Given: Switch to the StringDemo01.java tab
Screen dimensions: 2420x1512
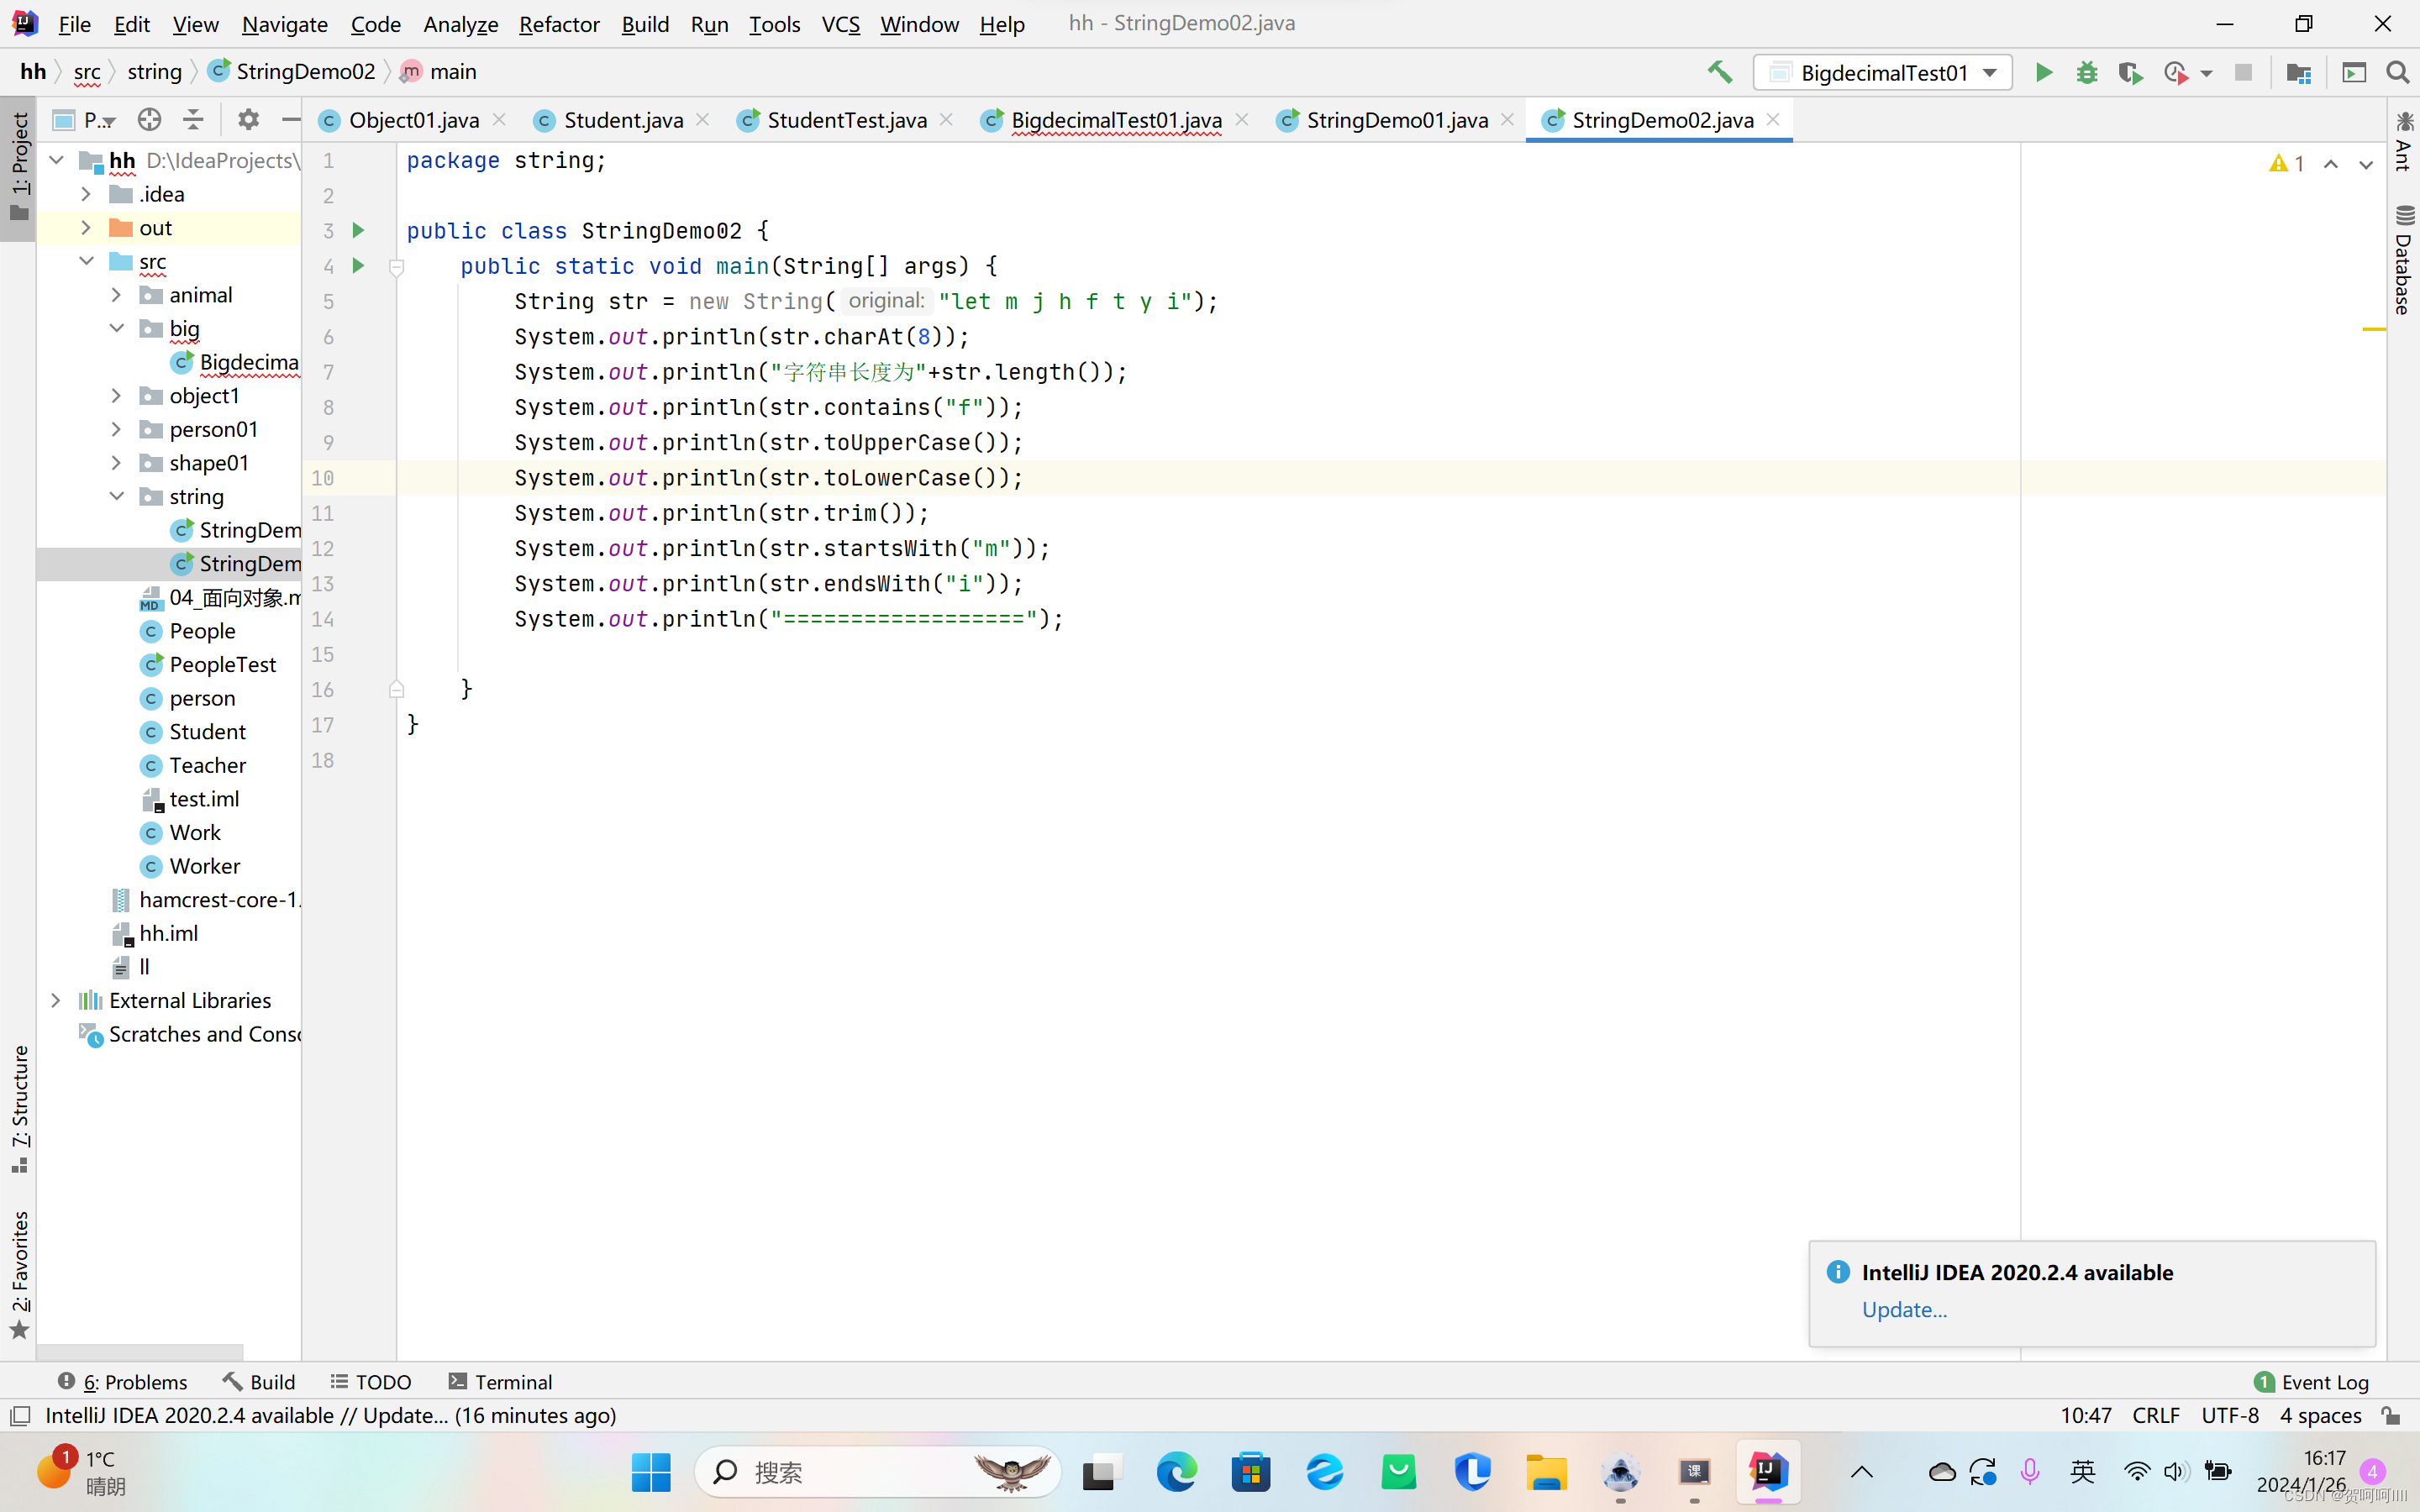Looking at the screenshot, I should pyautogui.click(x=1396, y=120).
